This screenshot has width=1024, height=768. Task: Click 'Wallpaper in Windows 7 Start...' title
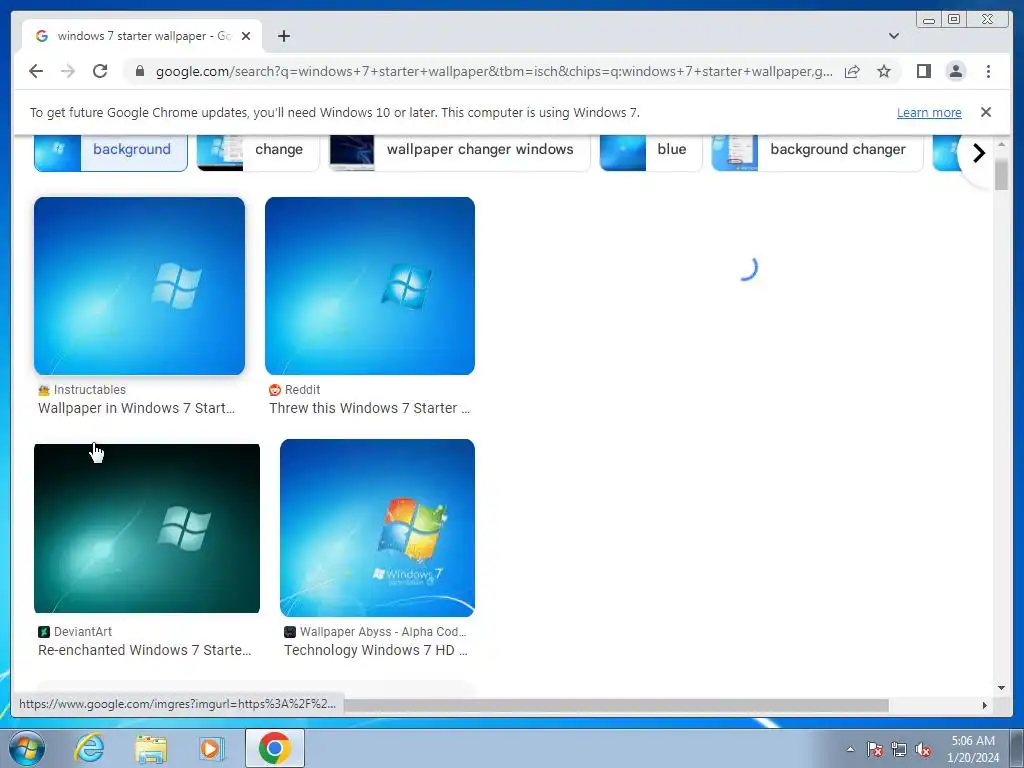[136, 408]
